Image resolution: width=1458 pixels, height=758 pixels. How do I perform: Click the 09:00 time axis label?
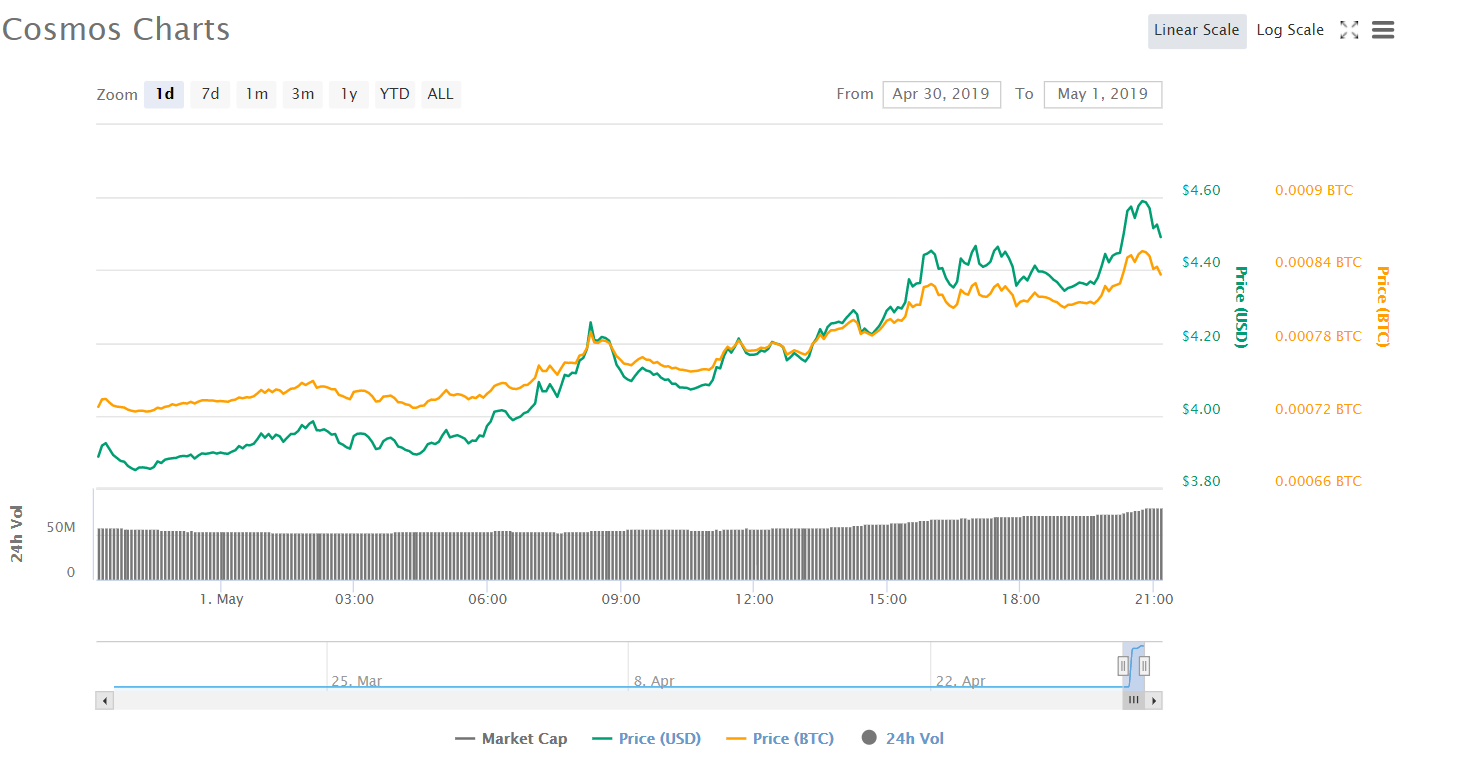(x=621, y=599)
